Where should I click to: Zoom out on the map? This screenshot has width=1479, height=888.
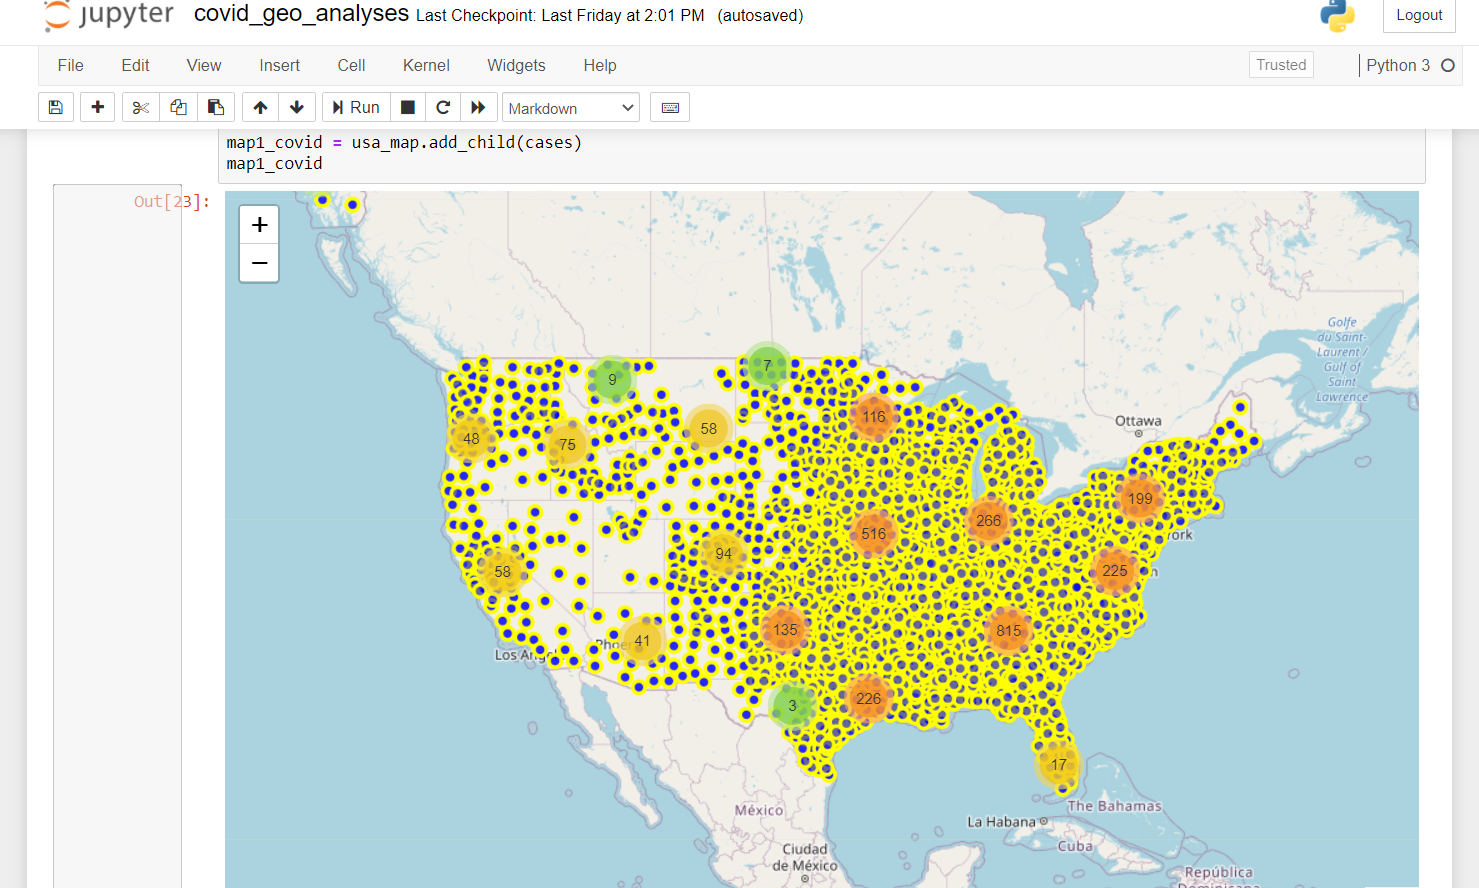259,263
